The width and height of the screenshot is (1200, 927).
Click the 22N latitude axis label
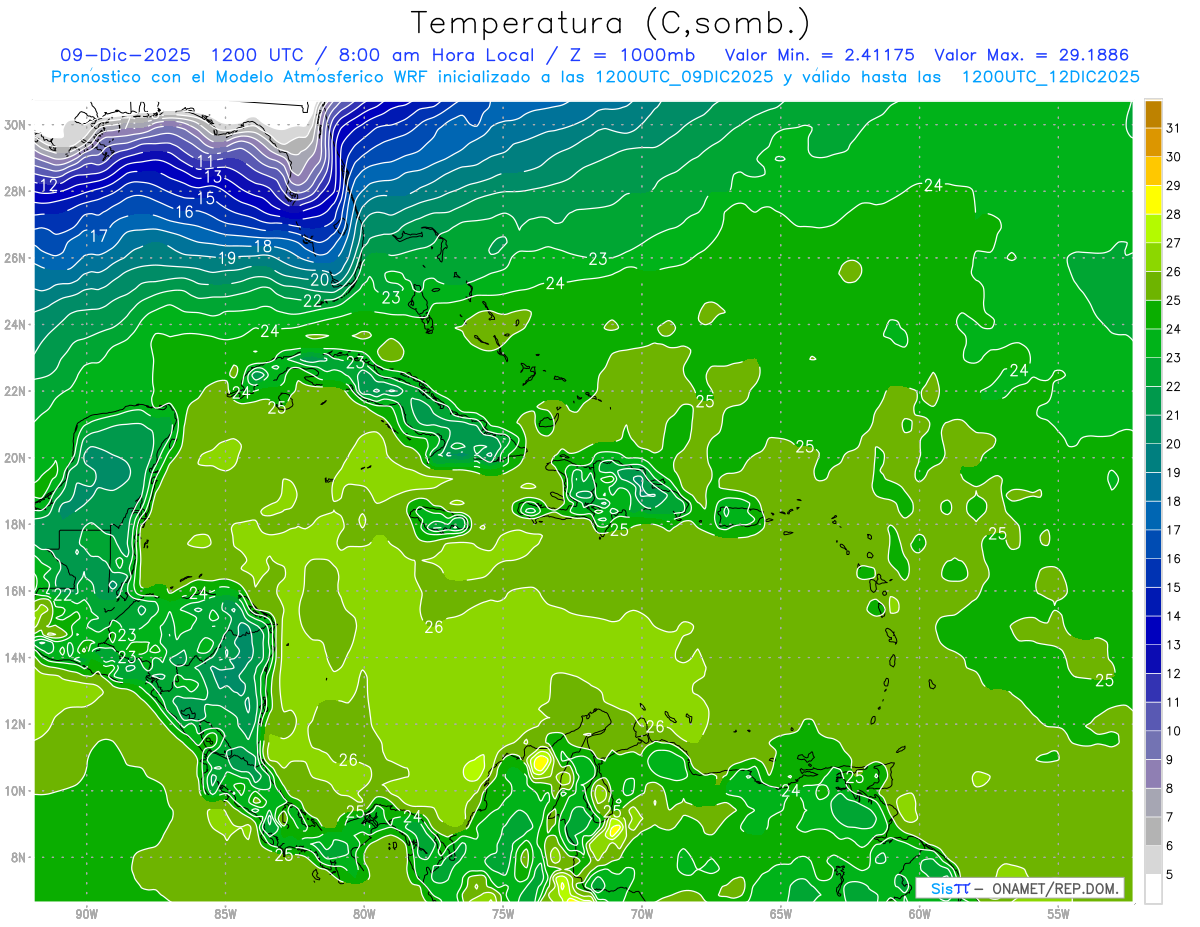point(16,391)
